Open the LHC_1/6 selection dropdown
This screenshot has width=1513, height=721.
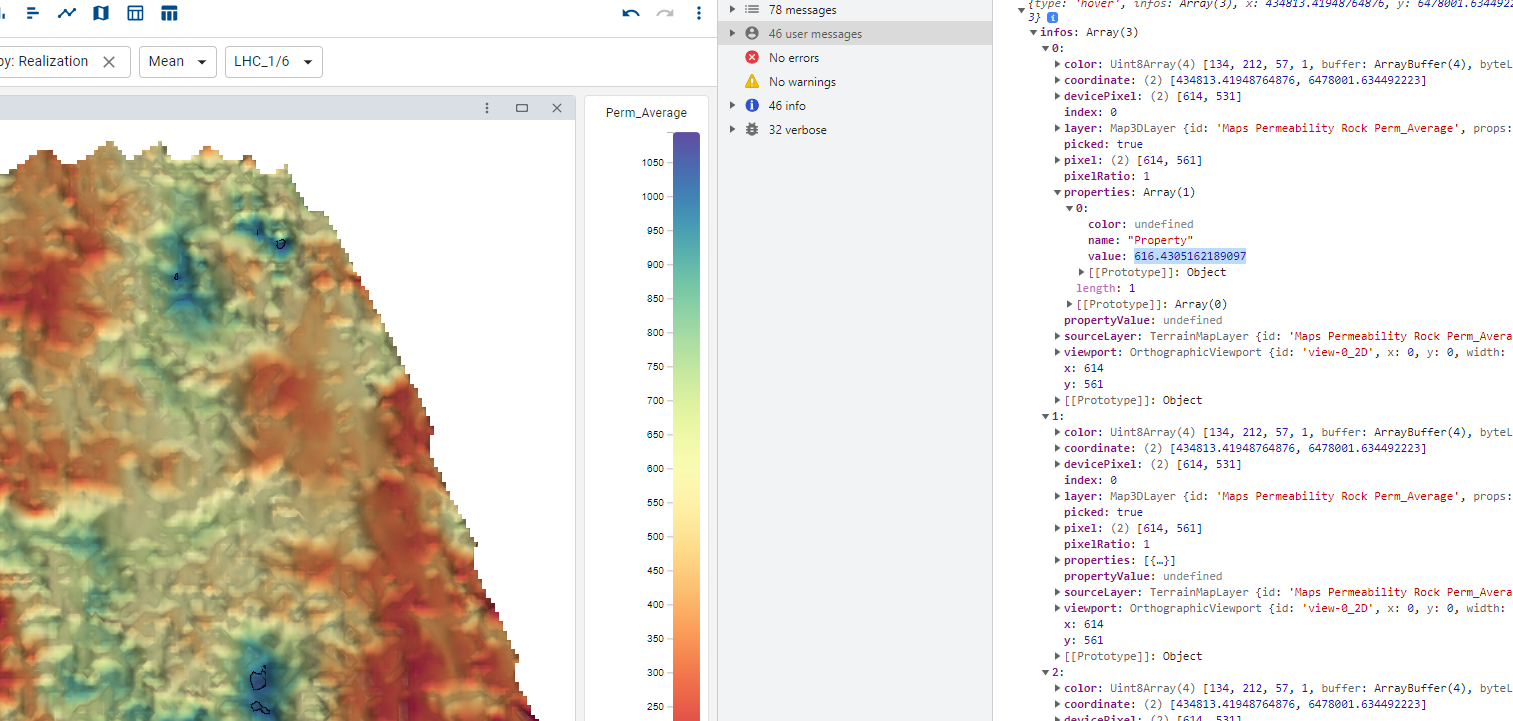point(273,61)
